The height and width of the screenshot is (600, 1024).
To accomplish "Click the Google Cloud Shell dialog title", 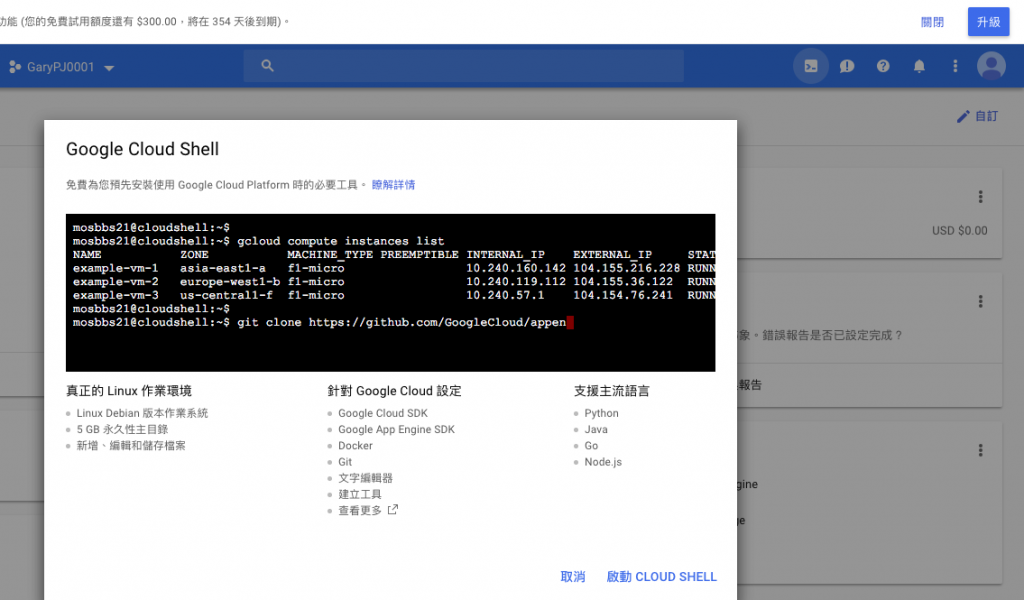I will coord(142,149).
